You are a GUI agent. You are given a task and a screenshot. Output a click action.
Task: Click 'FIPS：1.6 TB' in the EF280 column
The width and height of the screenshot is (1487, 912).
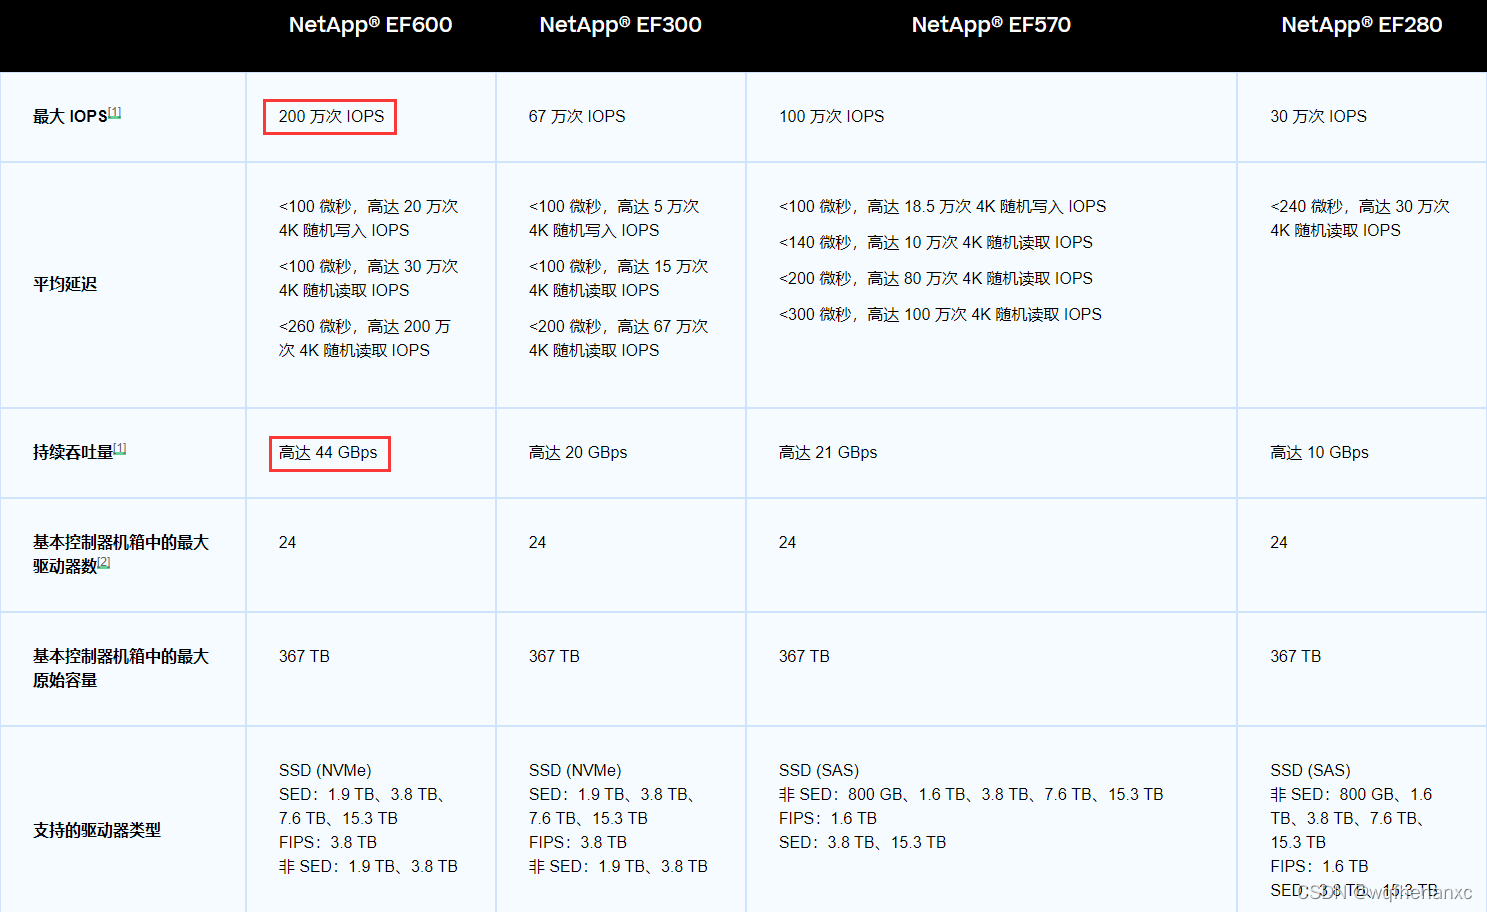(1319, 867)
